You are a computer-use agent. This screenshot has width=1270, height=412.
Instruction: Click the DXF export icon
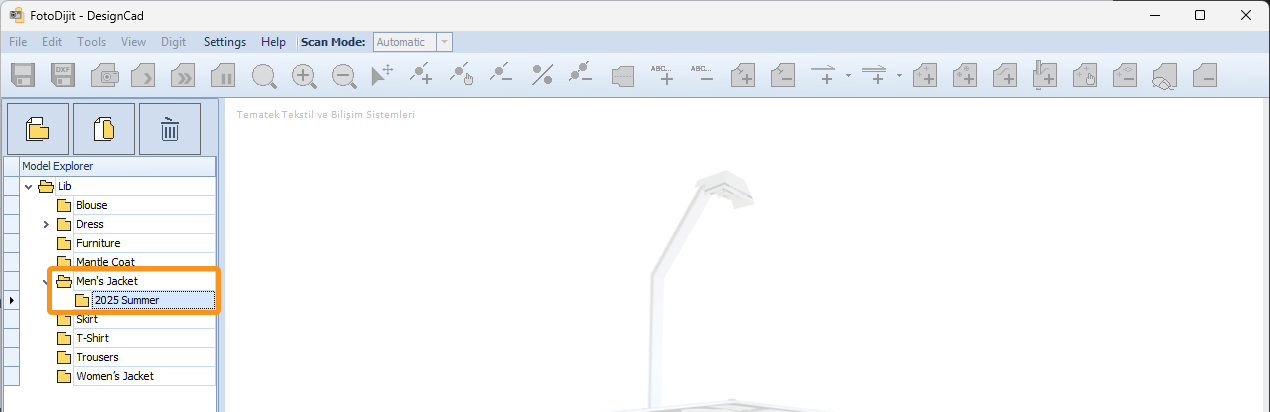[64, 75]
